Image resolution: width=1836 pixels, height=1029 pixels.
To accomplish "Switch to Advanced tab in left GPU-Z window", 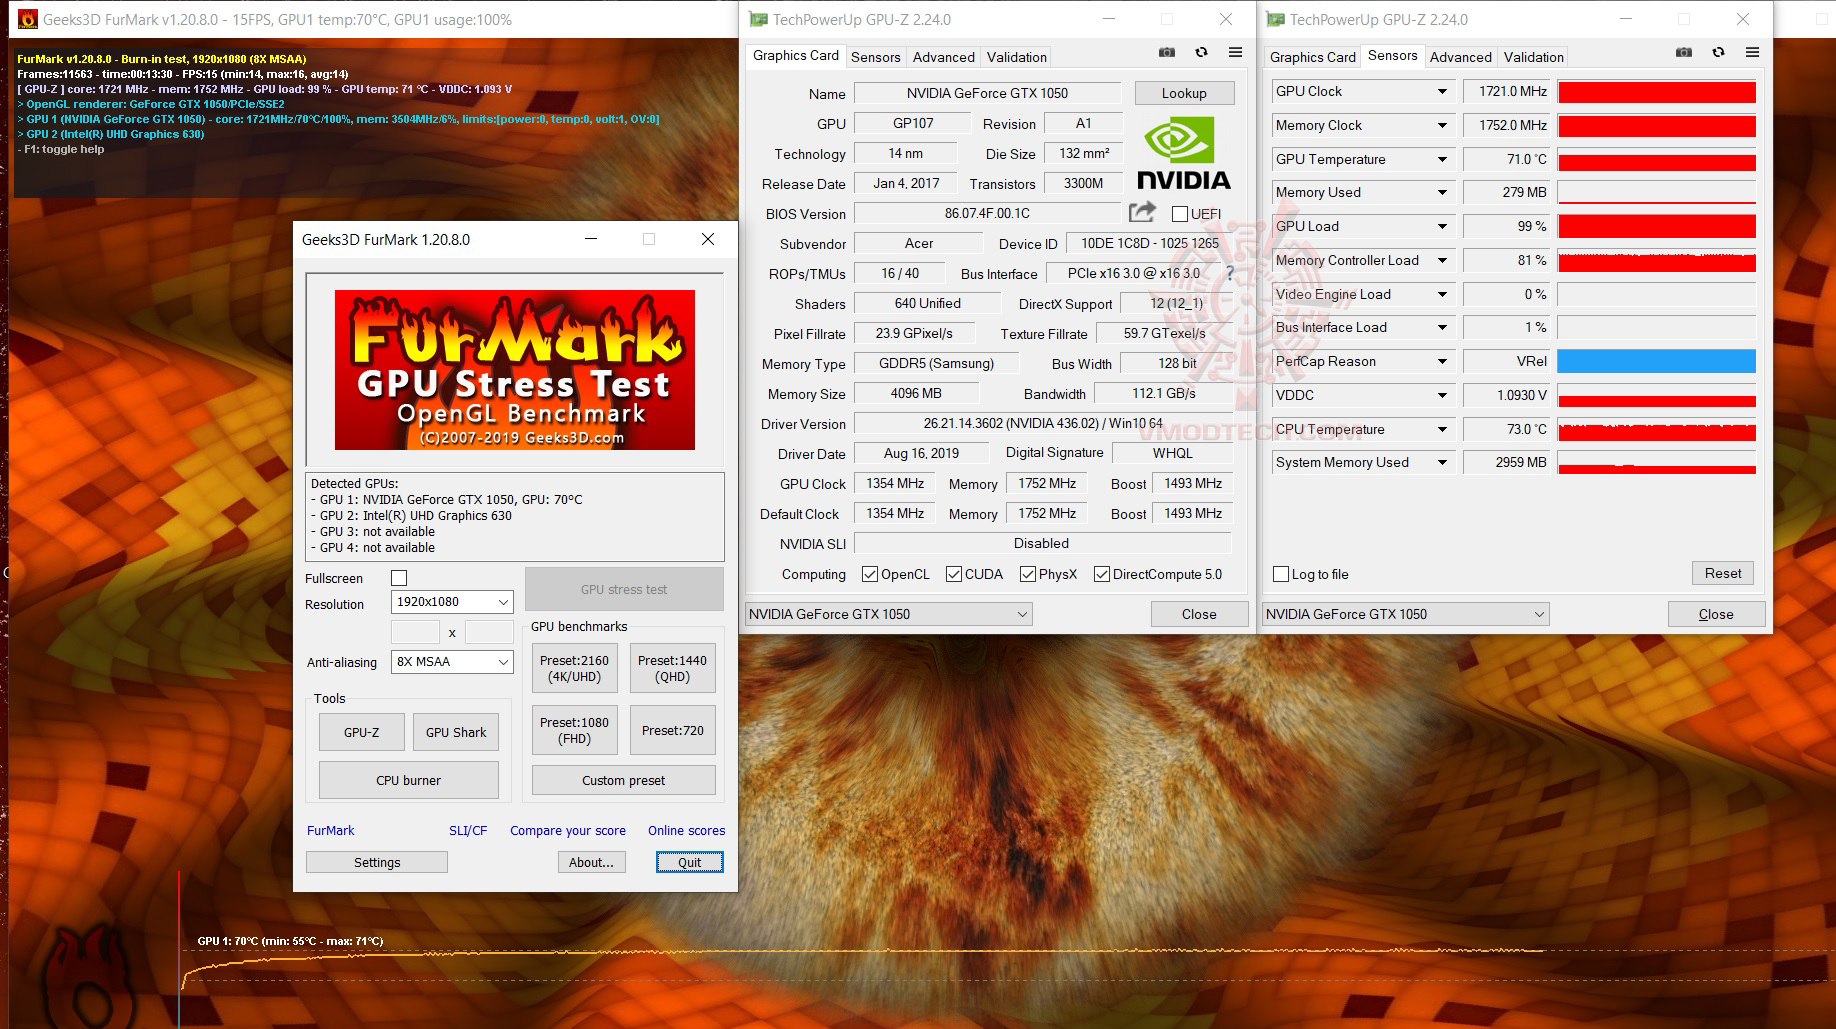I will click(943, 57).
